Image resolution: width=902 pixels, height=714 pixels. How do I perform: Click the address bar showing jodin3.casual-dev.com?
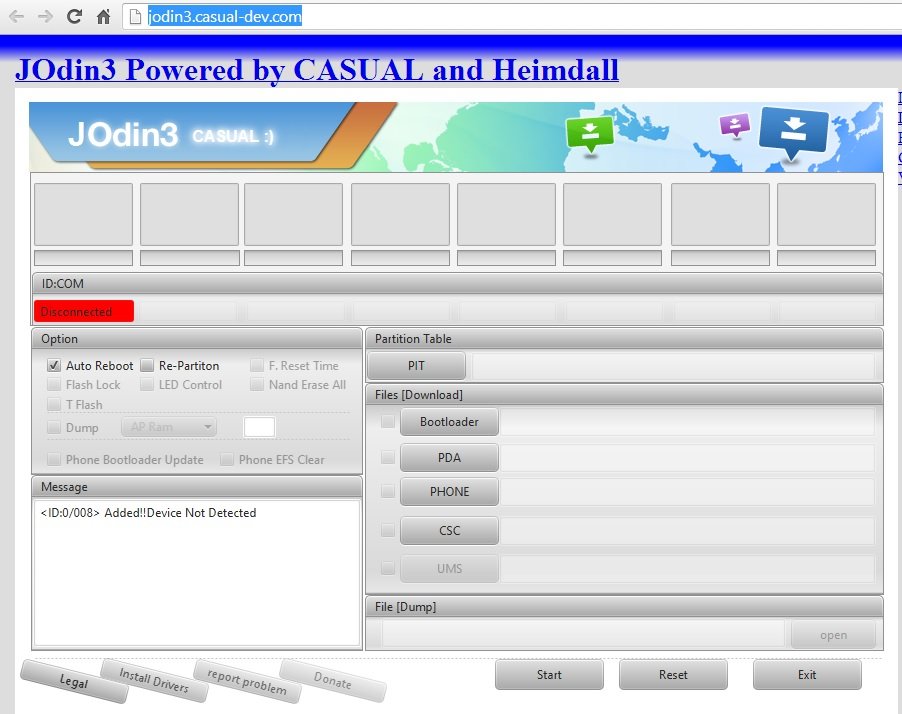(512, 17)
